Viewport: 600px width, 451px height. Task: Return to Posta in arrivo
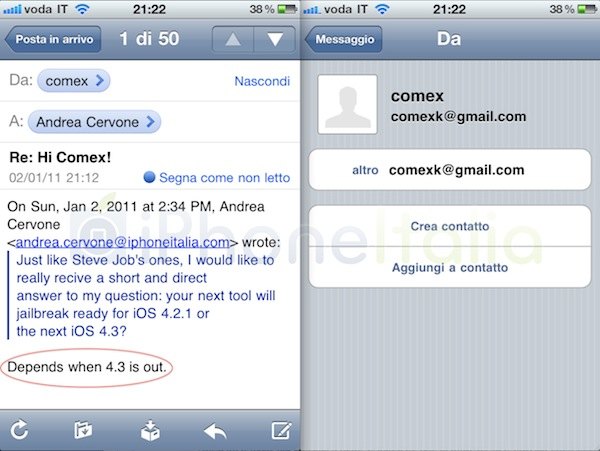(53, 39)
